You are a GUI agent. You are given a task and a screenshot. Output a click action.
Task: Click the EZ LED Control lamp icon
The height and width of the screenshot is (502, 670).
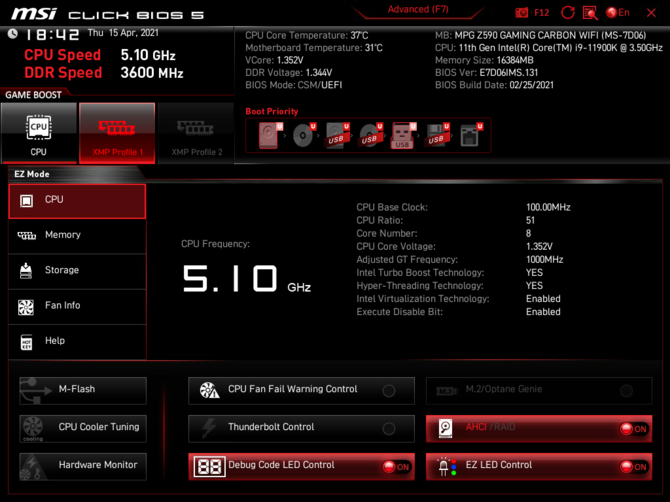click(447, 467)
